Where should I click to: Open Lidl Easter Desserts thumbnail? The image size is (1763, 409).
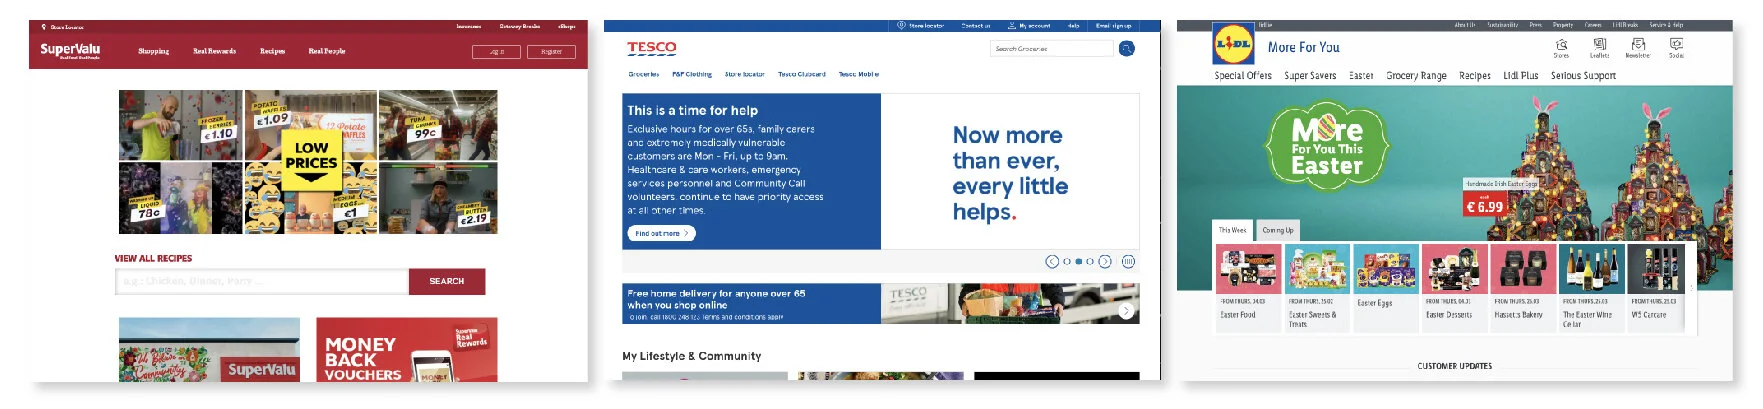click(1454, 269)
